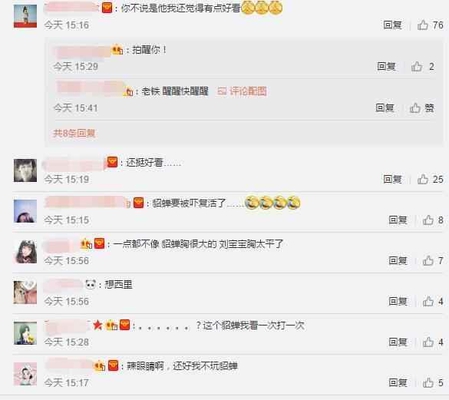Viewport: 449px width, 400px height.
Task: Reply to the 辣眼睛啊 comment
Action: [398, 383]
